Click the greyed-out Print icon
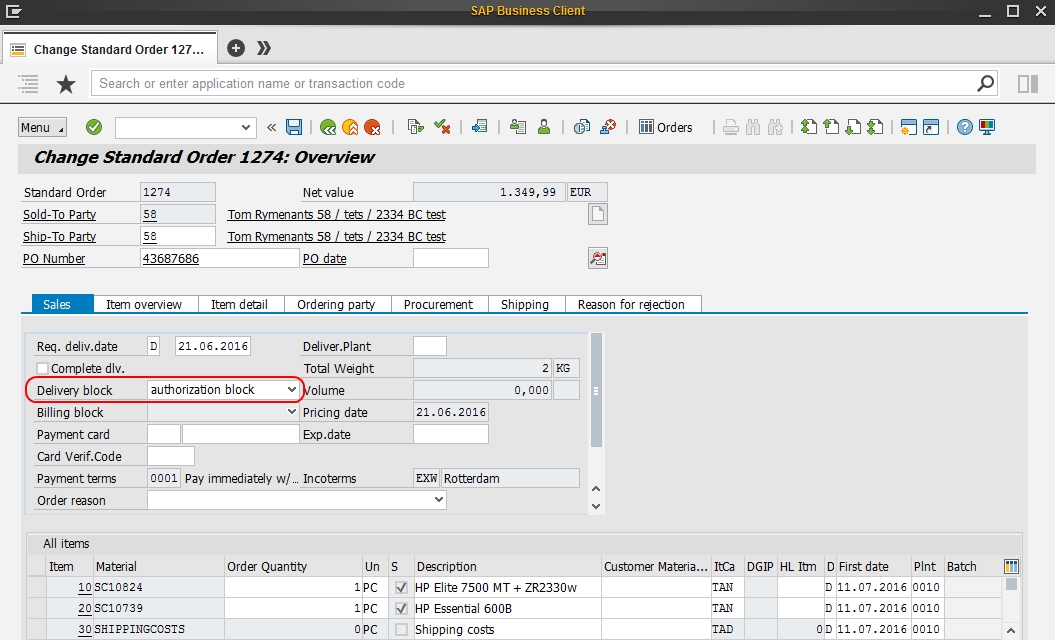Screen dimensions: 1055x640 pyautogui.click(x=731, y=127)
